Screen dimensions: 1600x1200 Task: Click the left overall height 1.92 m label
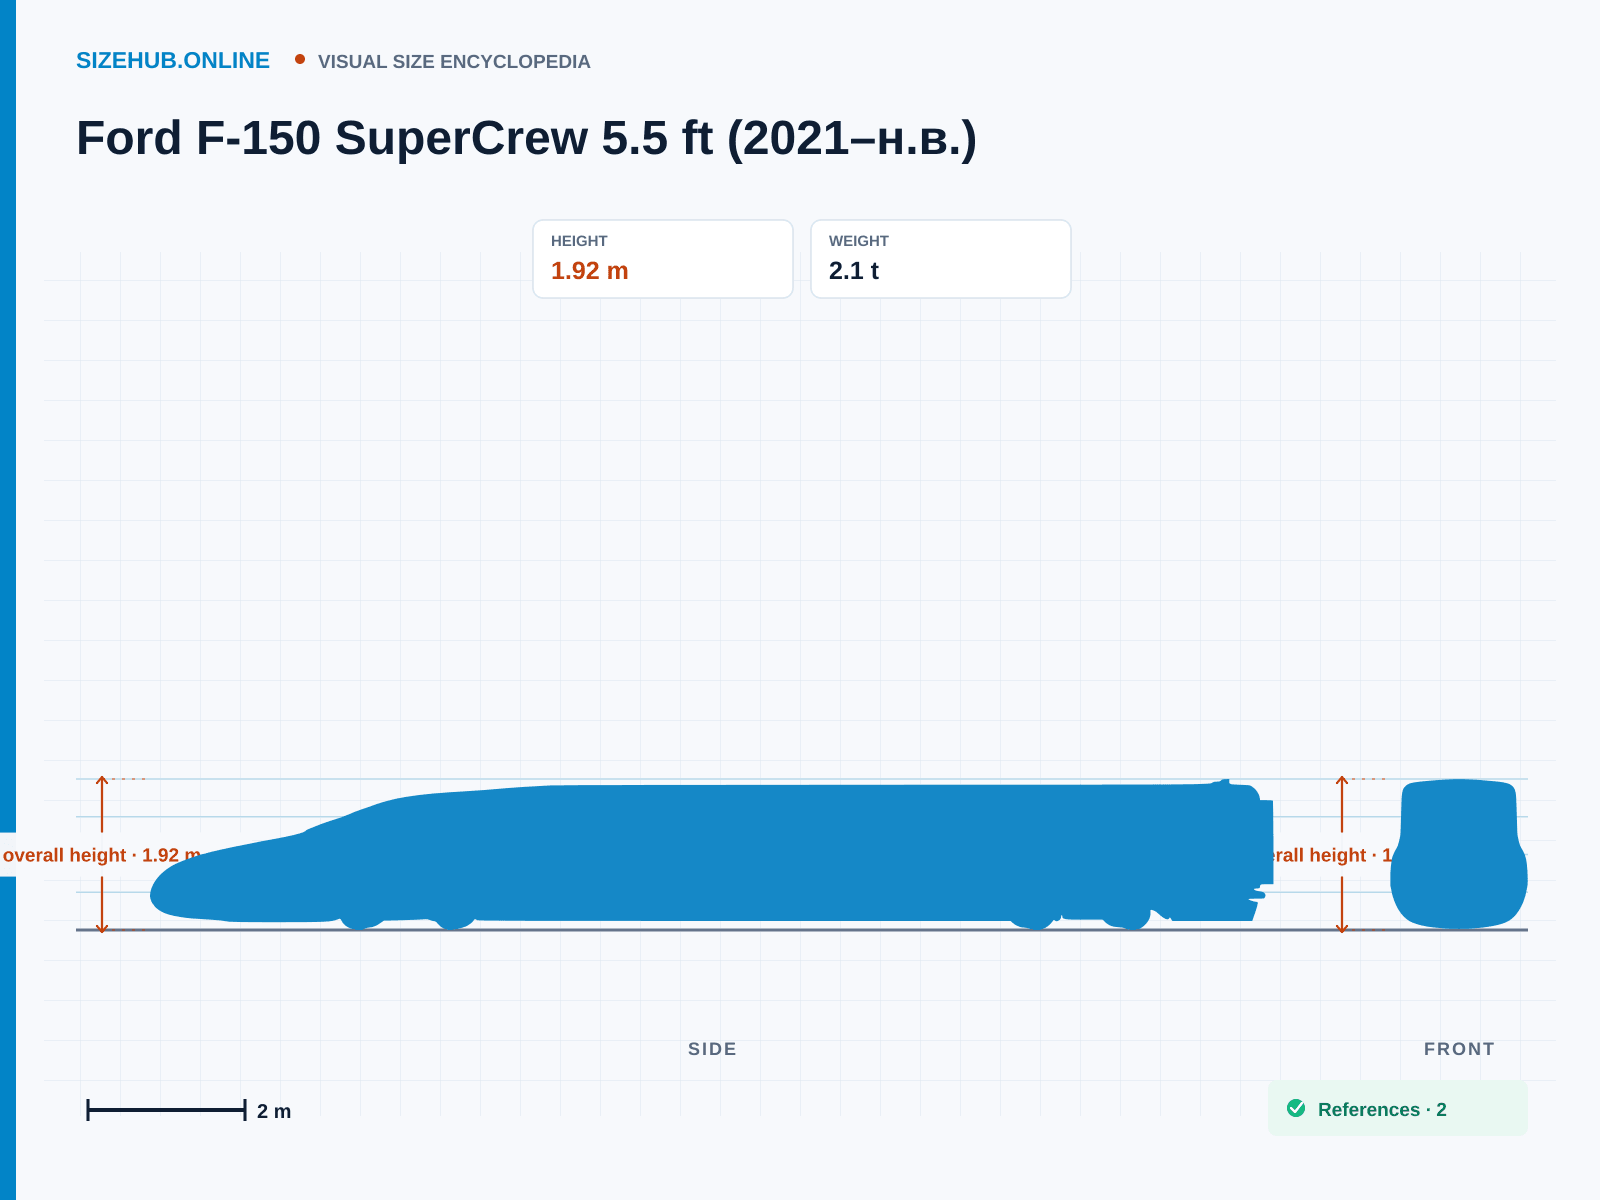[100, 855]
